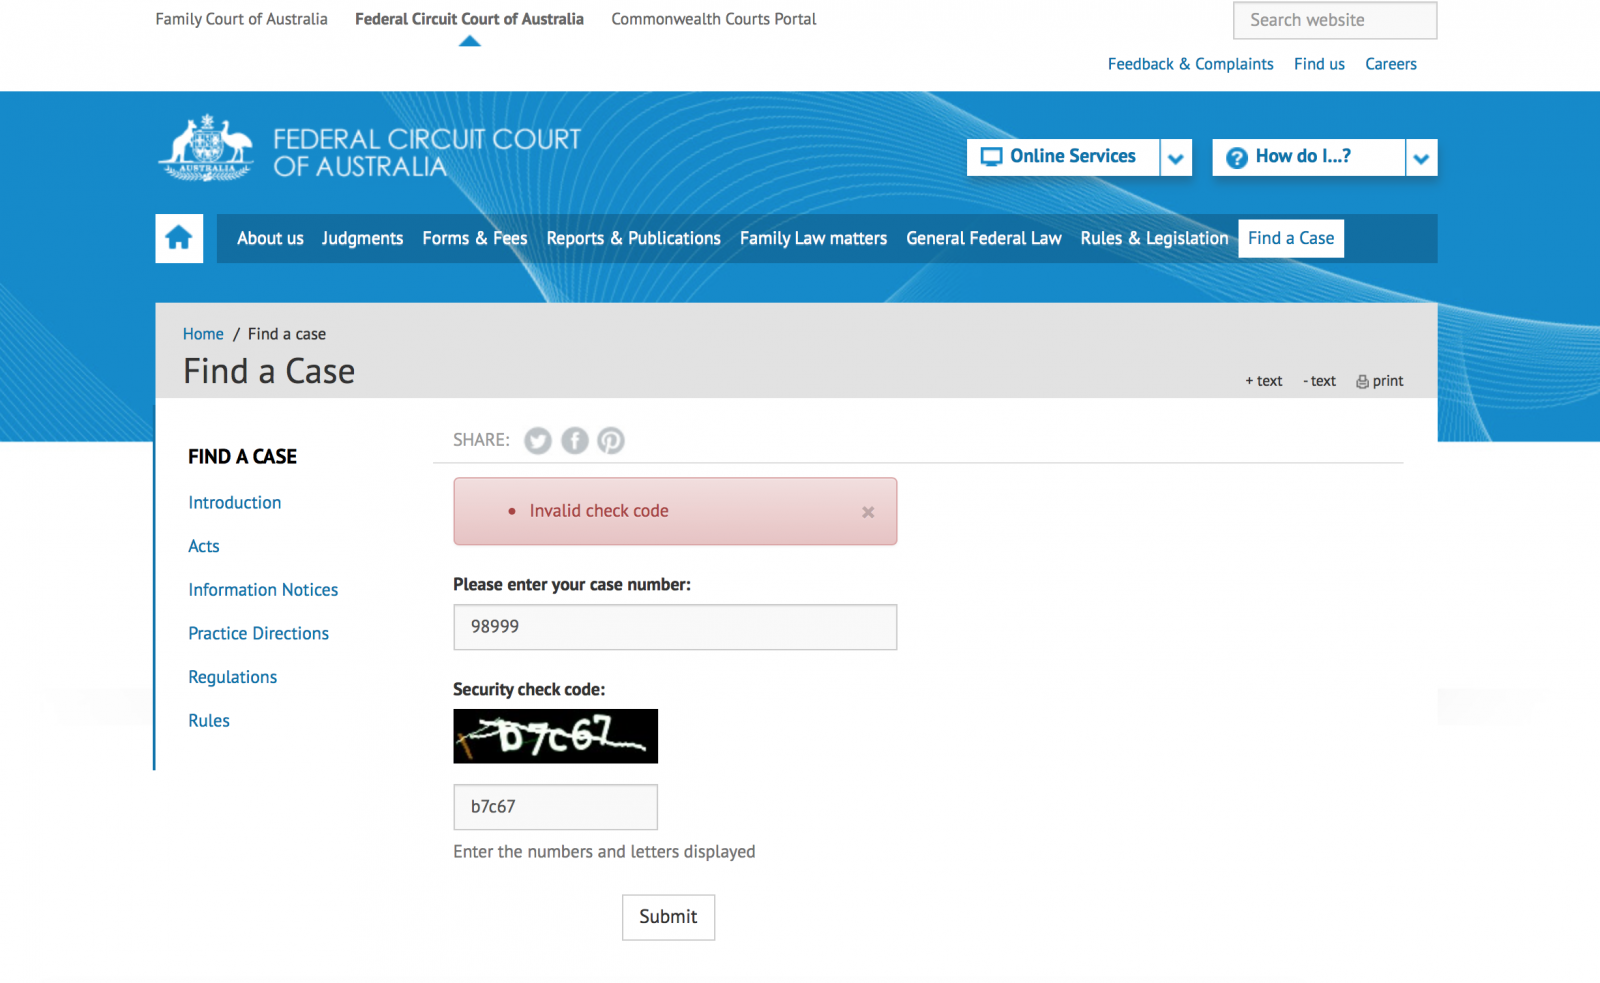Click the security check code input
The height and width of the screenshot is (983, 1600).
pos(555,807)
